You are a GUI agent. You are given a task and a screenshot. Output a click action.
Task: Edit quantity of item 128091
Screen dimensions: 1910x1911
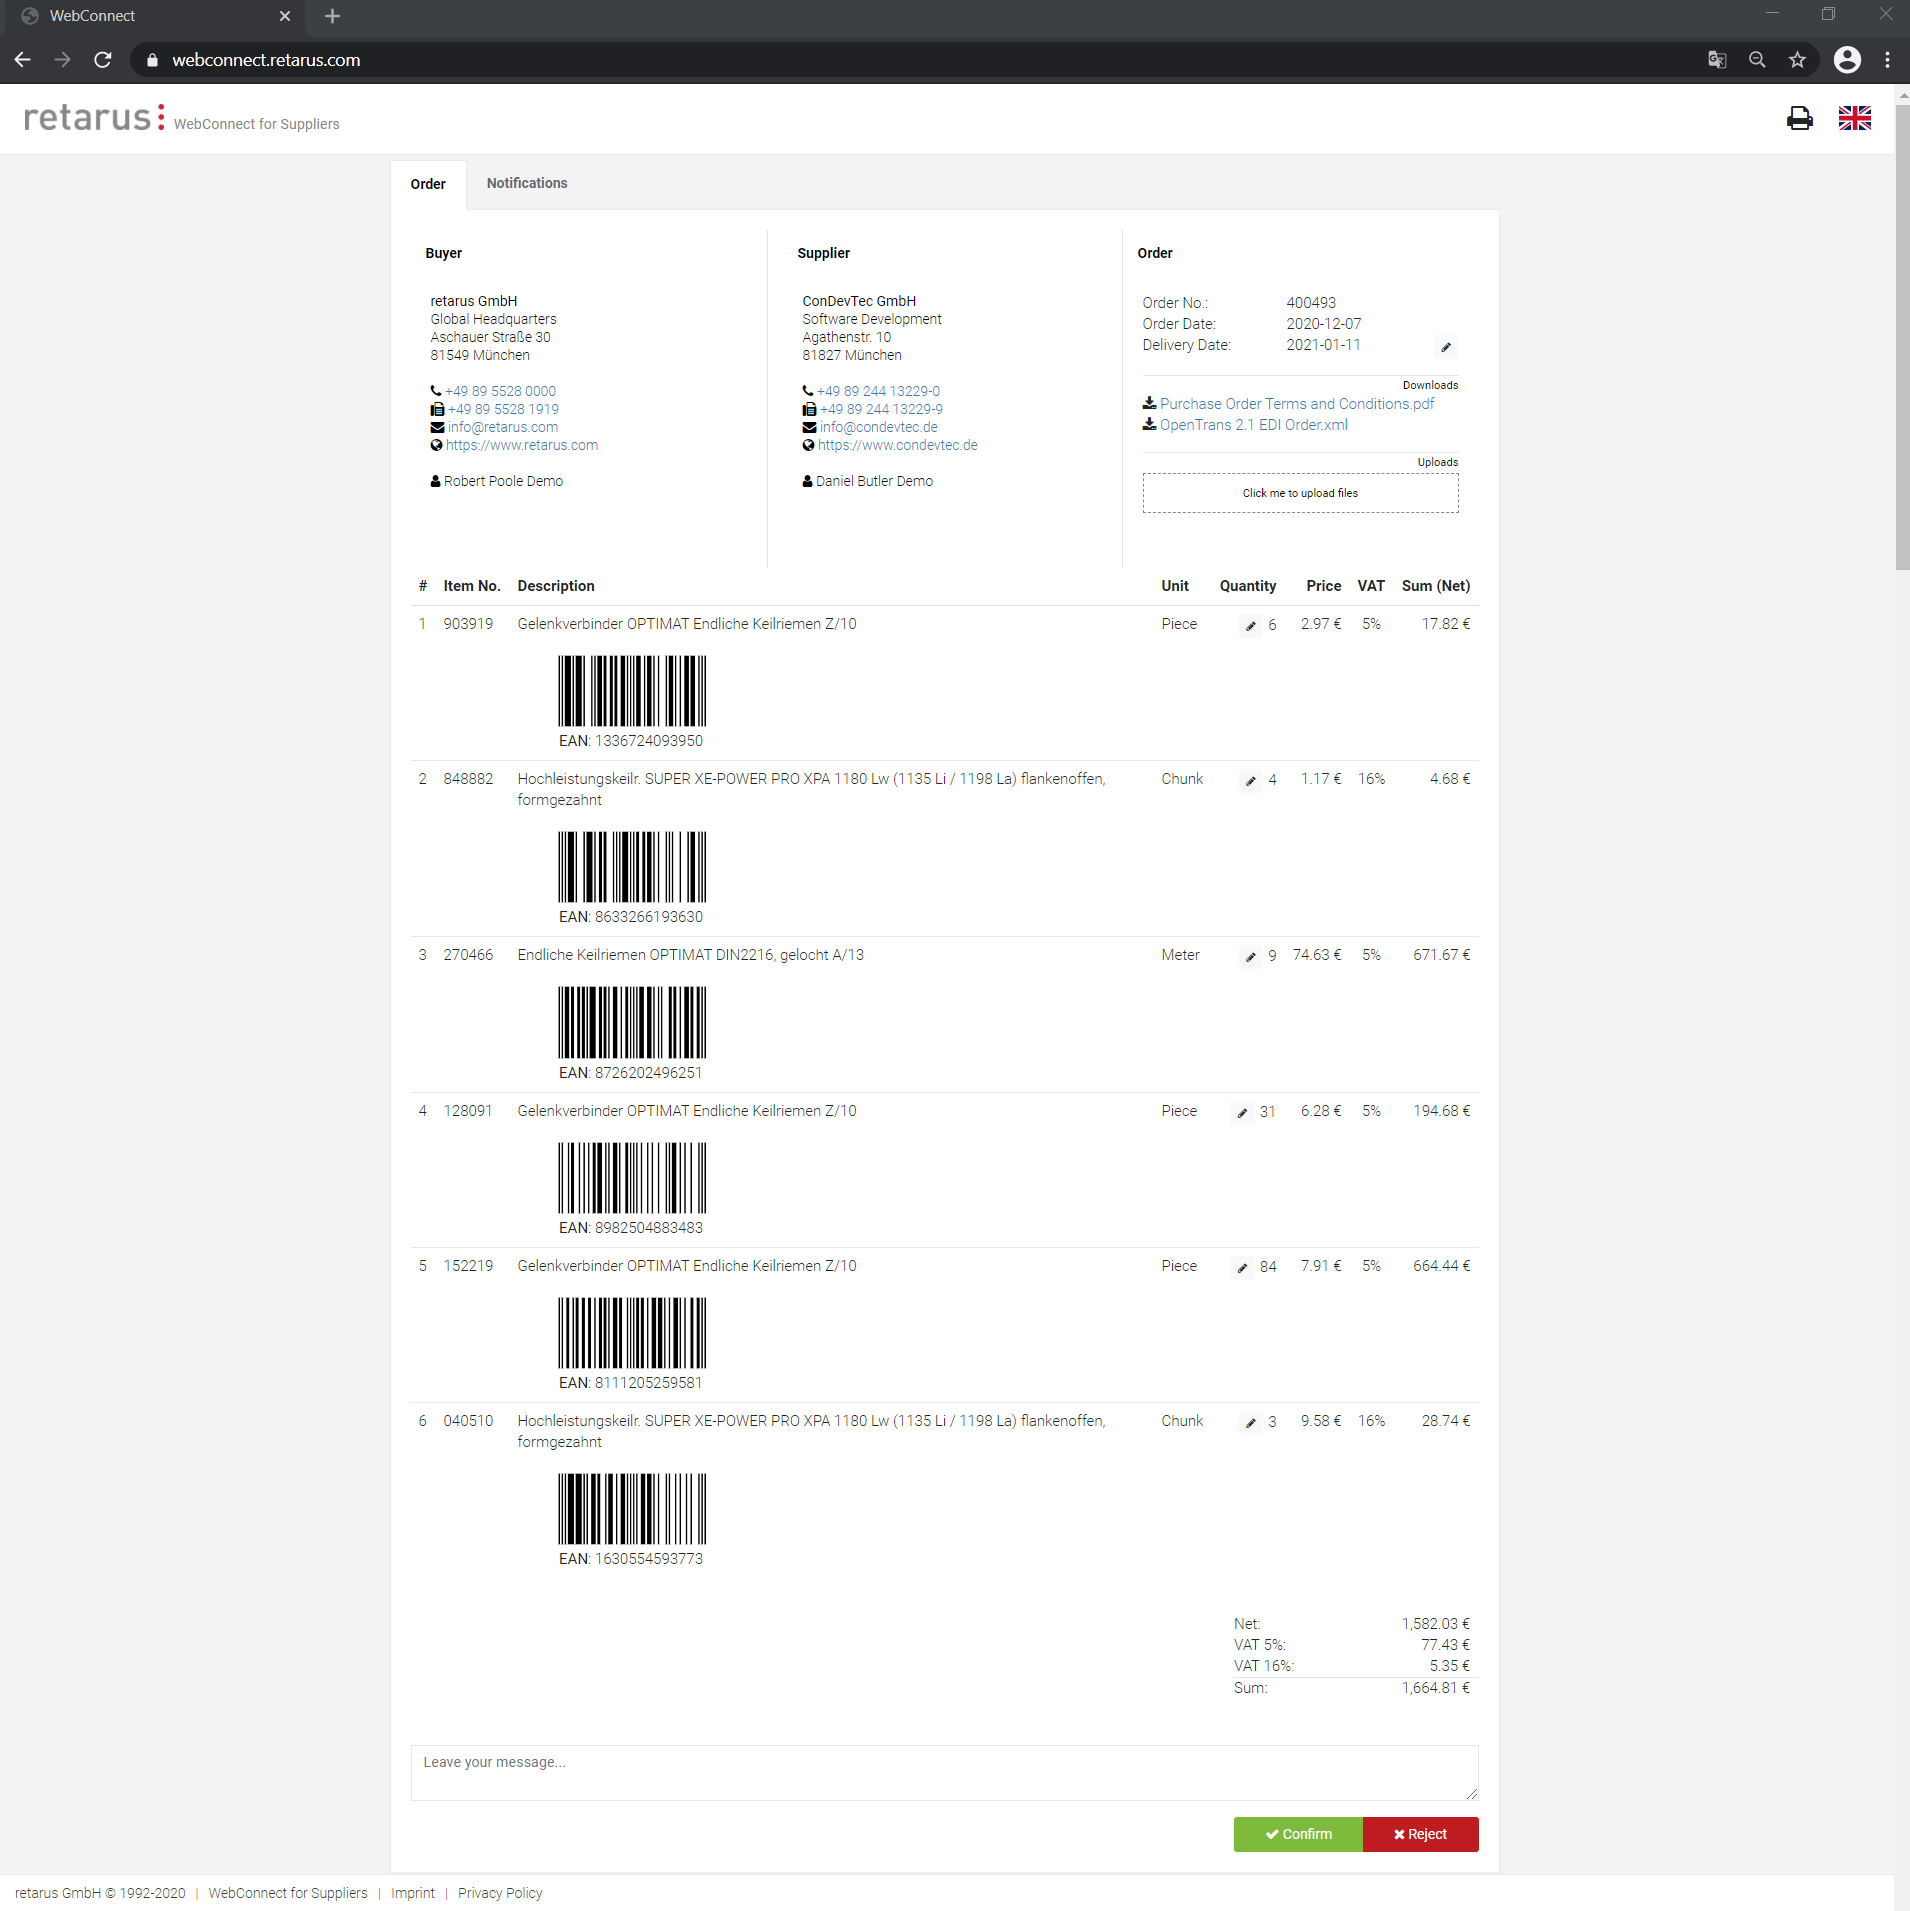pos(1242,1112)
